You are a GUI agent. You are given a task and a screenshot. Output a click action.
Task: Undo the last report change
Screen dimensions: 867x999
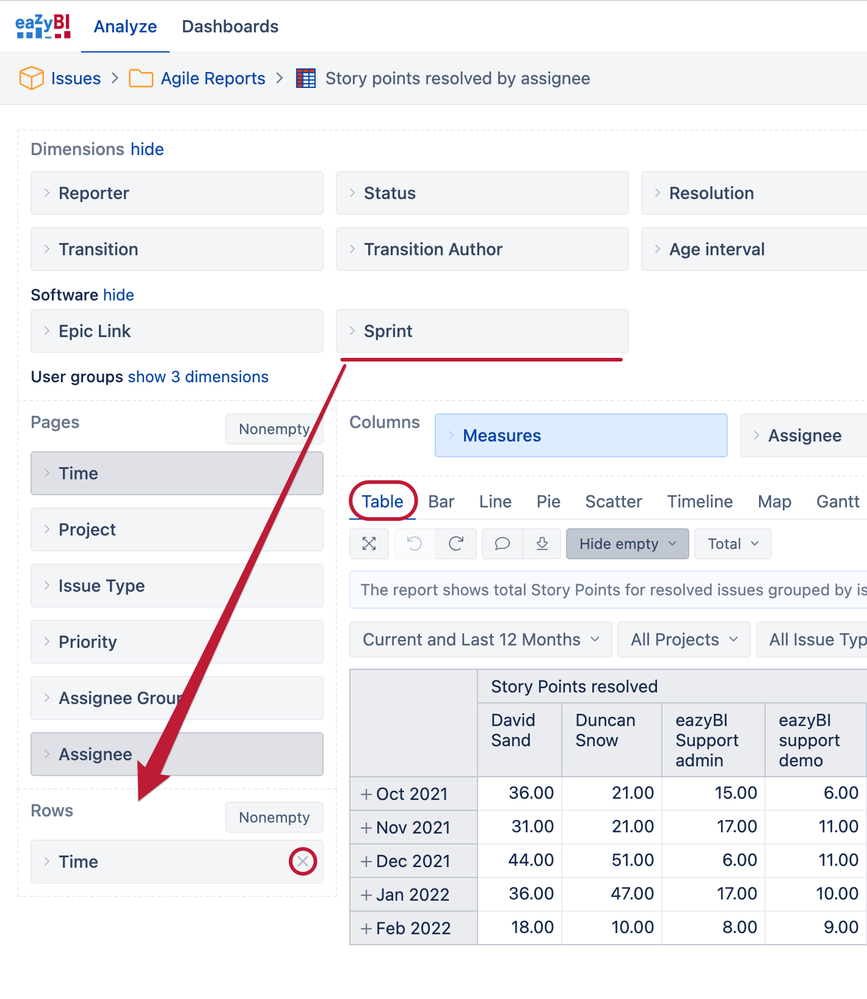415,543
